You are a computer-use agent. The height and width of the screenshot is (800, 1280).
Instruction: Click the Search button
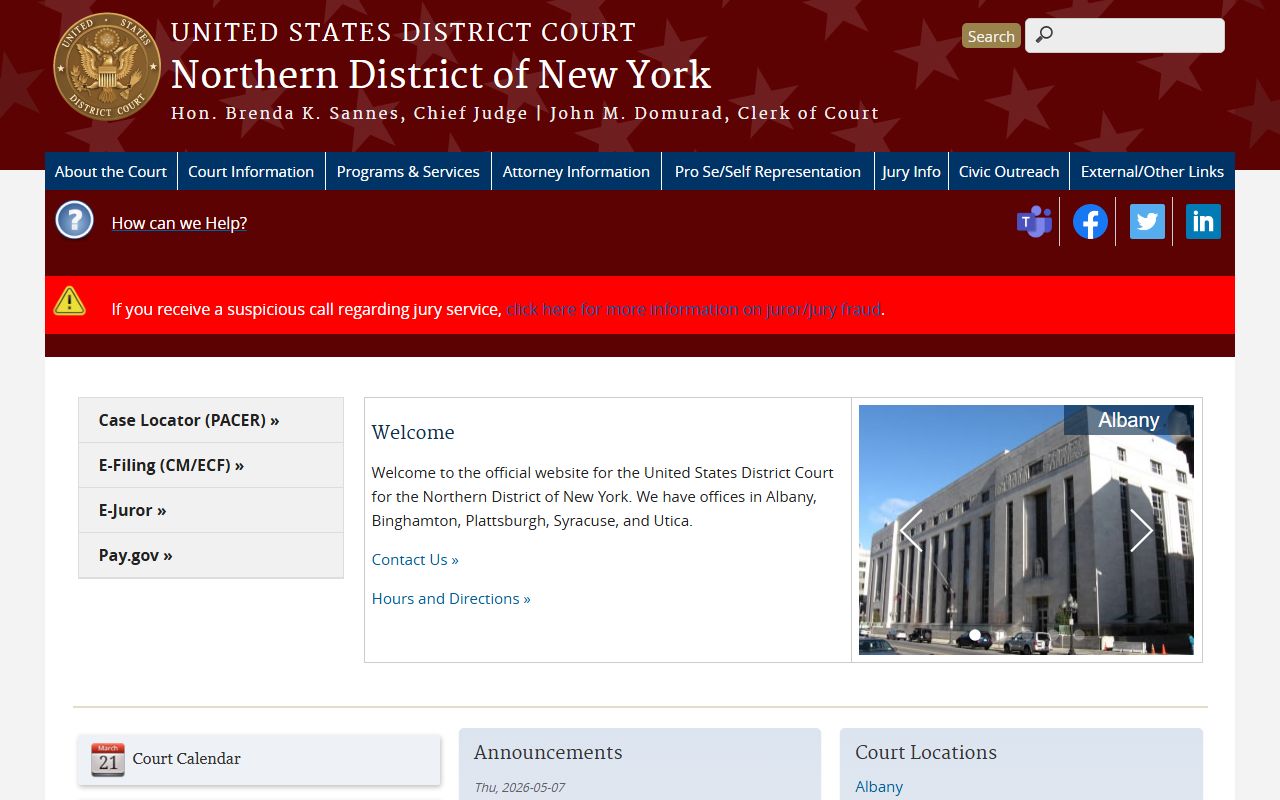tap(991, 36)
